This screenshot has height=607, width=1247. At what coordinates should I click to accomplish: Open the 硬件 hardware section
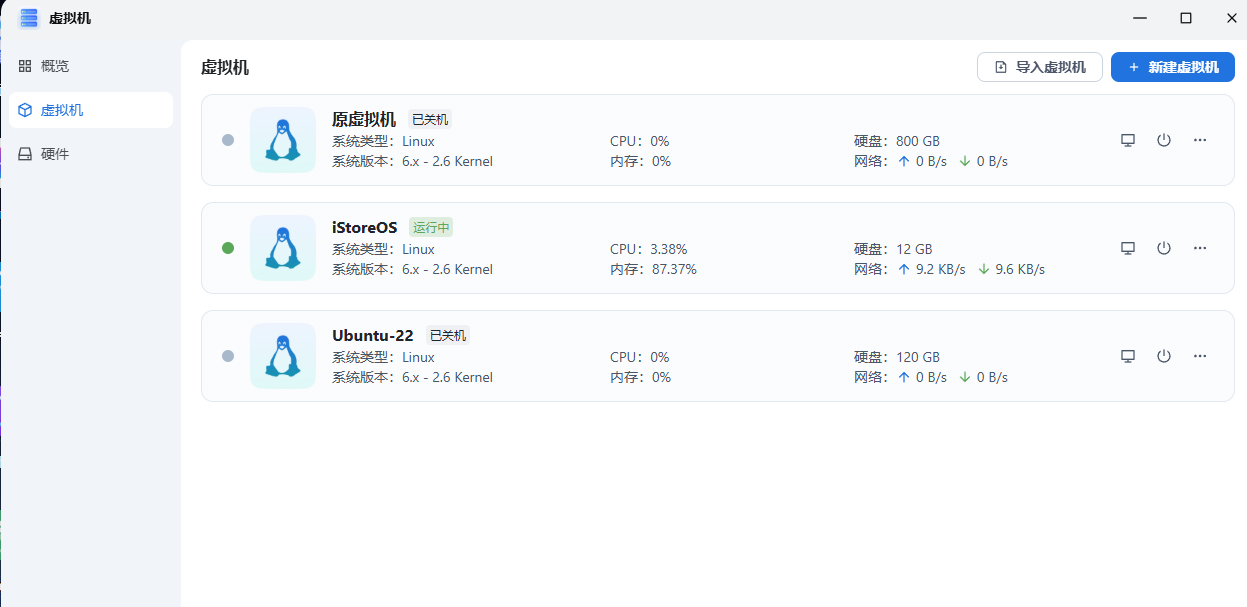click(55, 154)
